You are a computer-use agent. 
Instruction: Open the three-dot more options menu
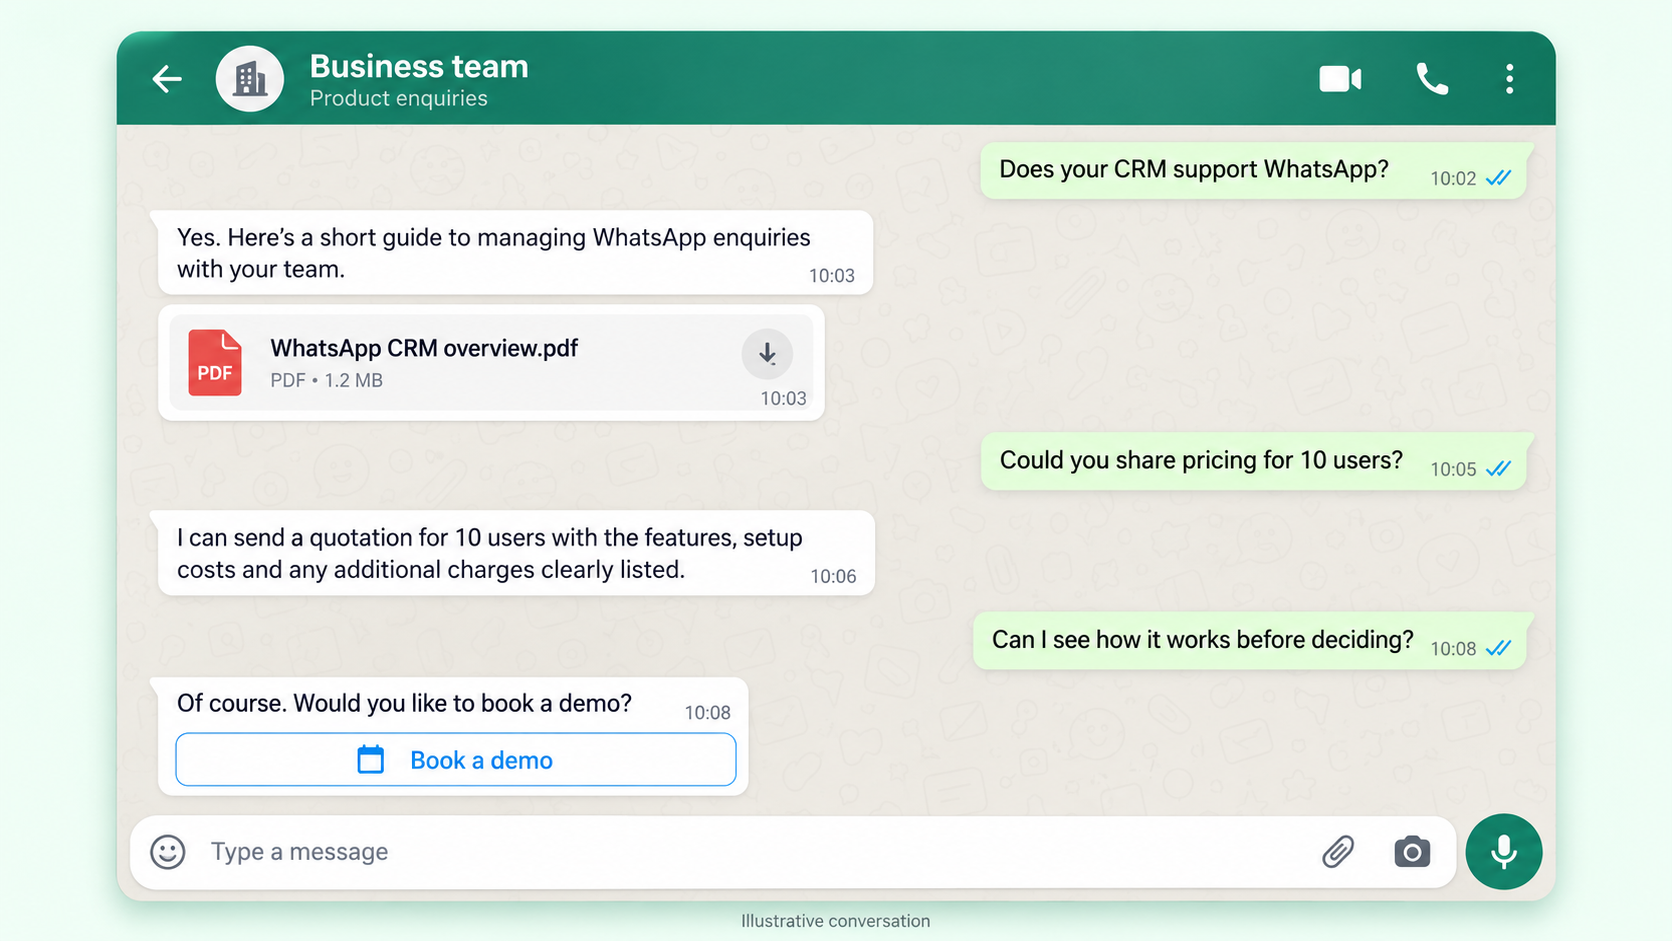[x=1509, y=79]
